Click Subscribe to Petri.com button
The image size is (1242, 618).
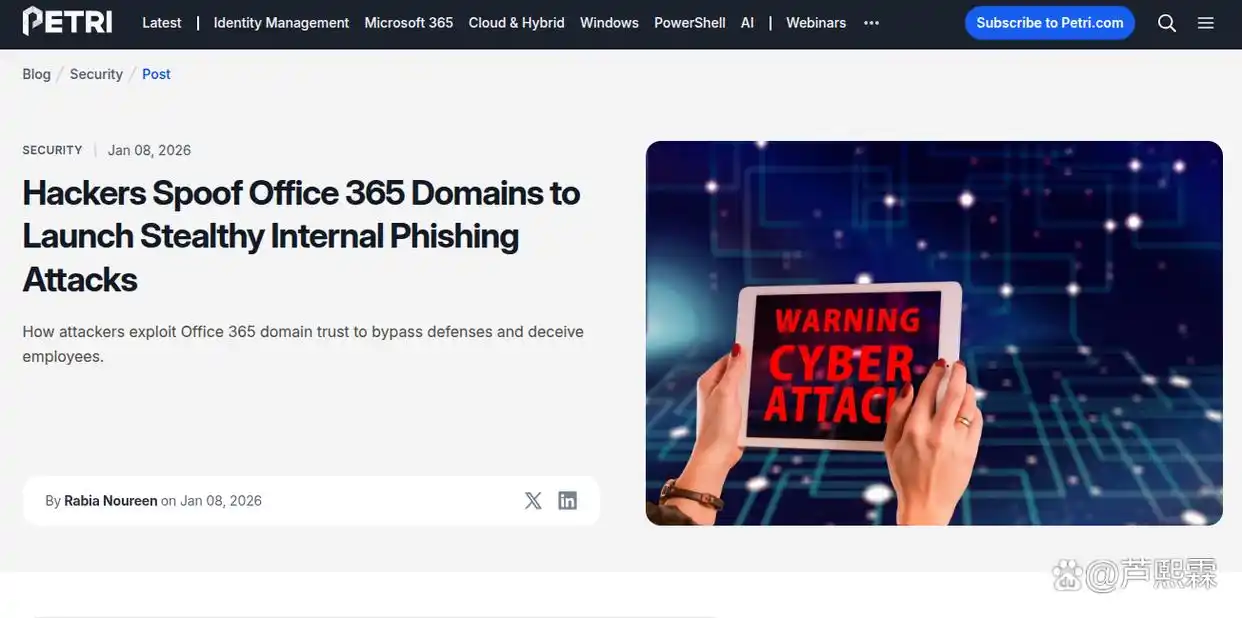point(1050,23)
